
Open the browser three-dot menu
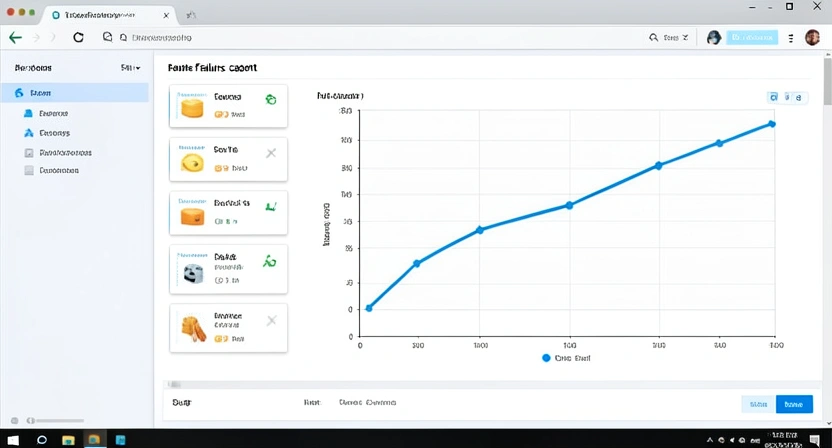(791, 37)
